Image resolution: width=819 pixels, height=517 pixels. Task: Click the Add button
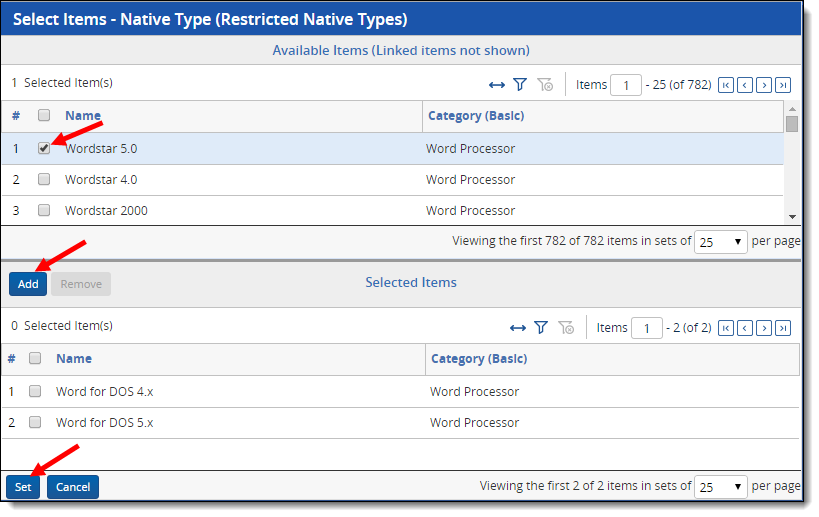coord(28,284)
